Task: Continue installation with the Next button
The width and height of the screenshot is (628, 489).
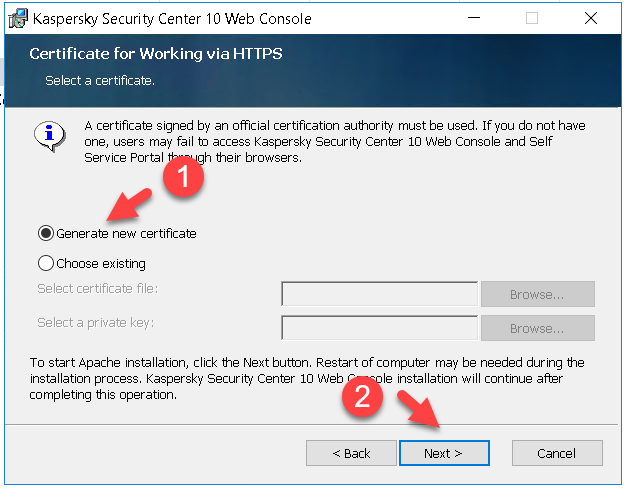Action: (444, 453)
